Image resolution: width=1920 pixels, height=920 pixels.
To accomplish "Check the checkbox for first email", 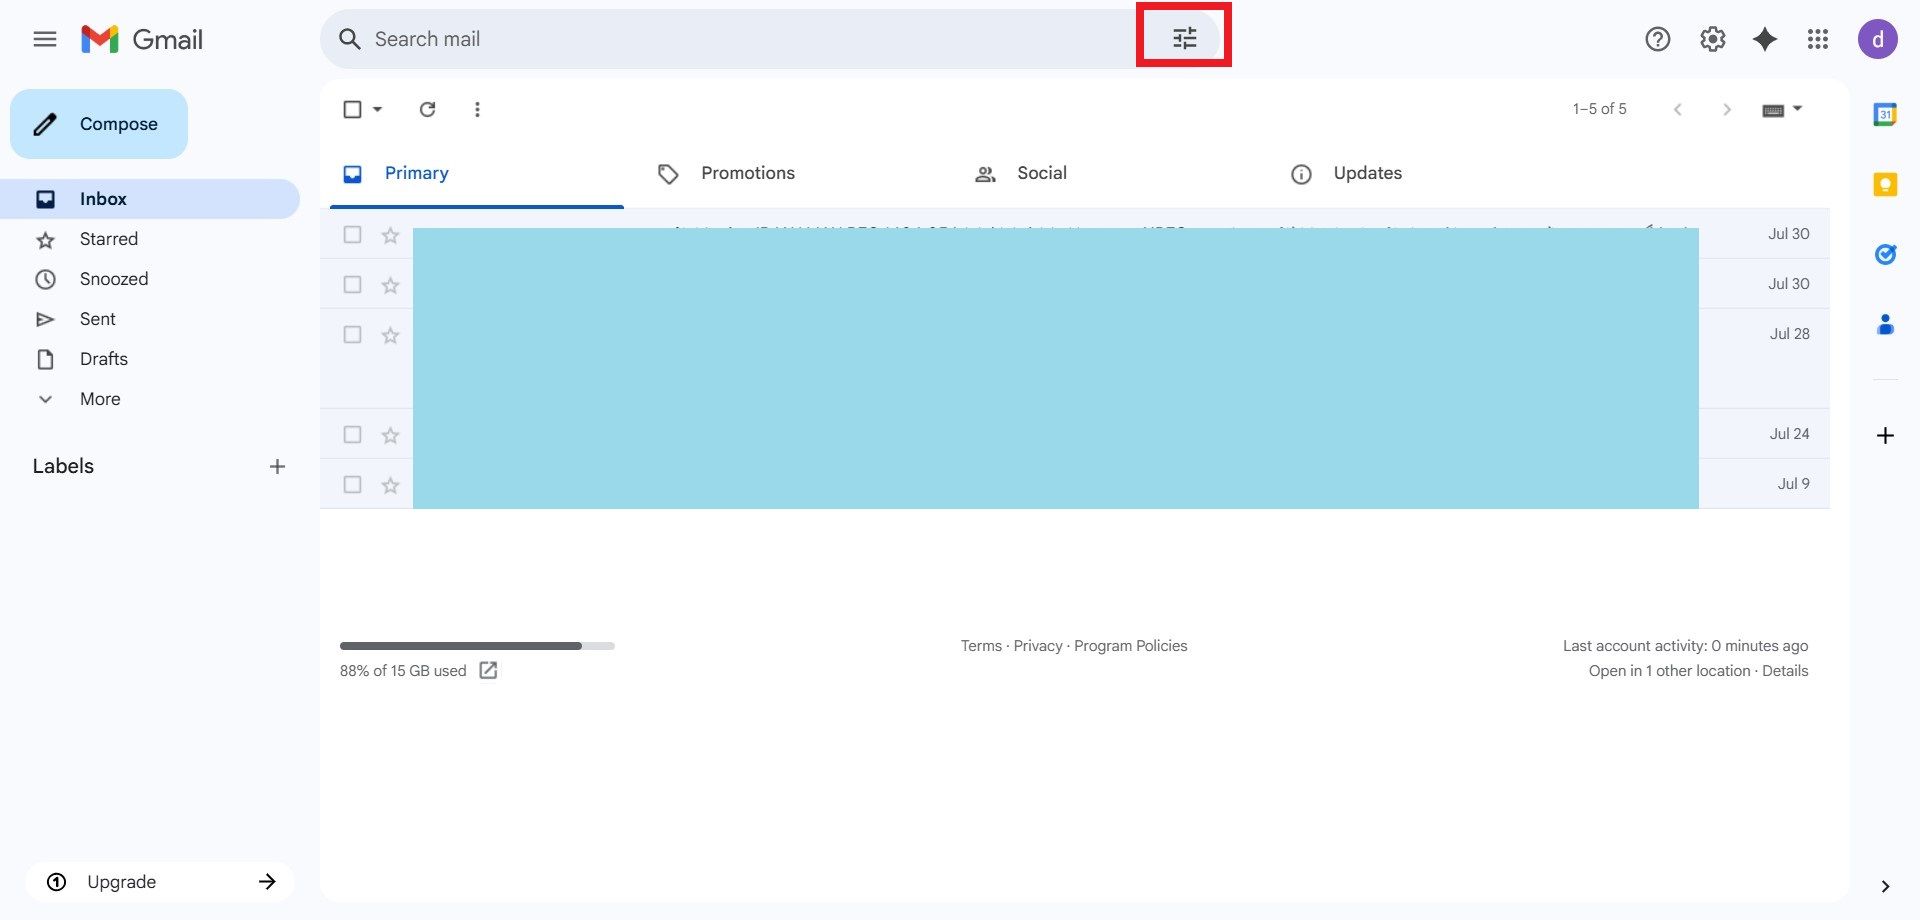I will (352, 234).
